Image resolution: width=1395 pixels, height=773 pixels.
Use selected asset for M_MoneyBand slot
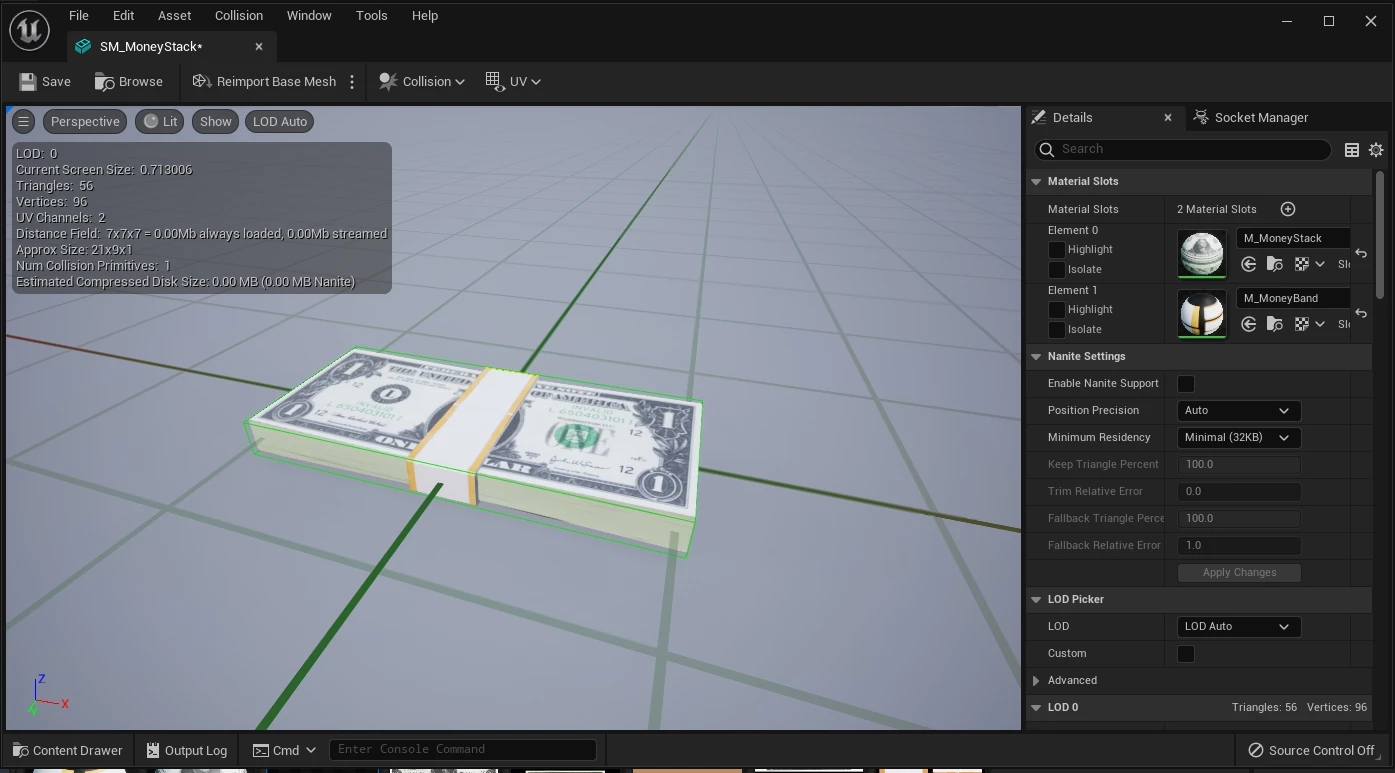(1248, 324)
